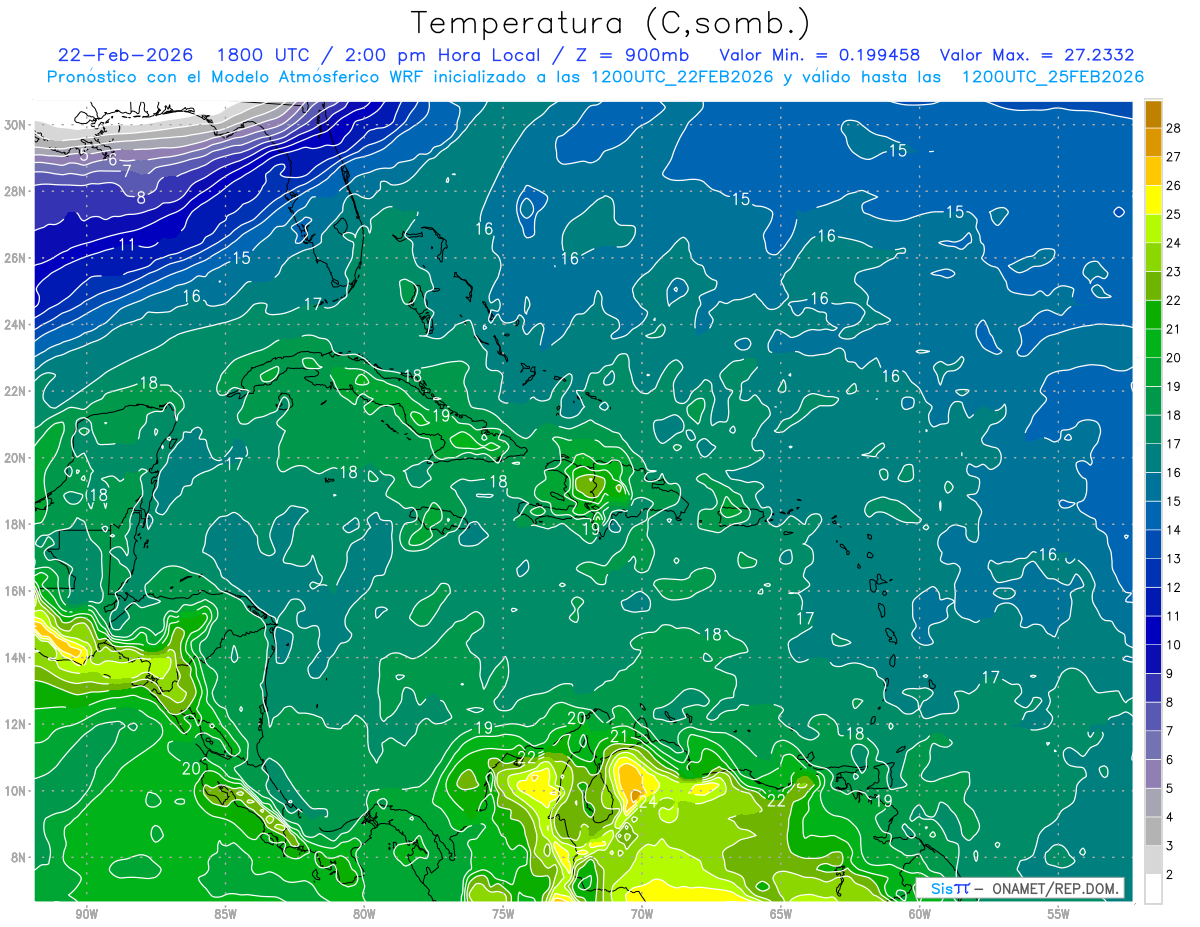The image size is (1200, 927).
Task: Click the "24" contour label over Venezuela
Action: tap(648, 802)
